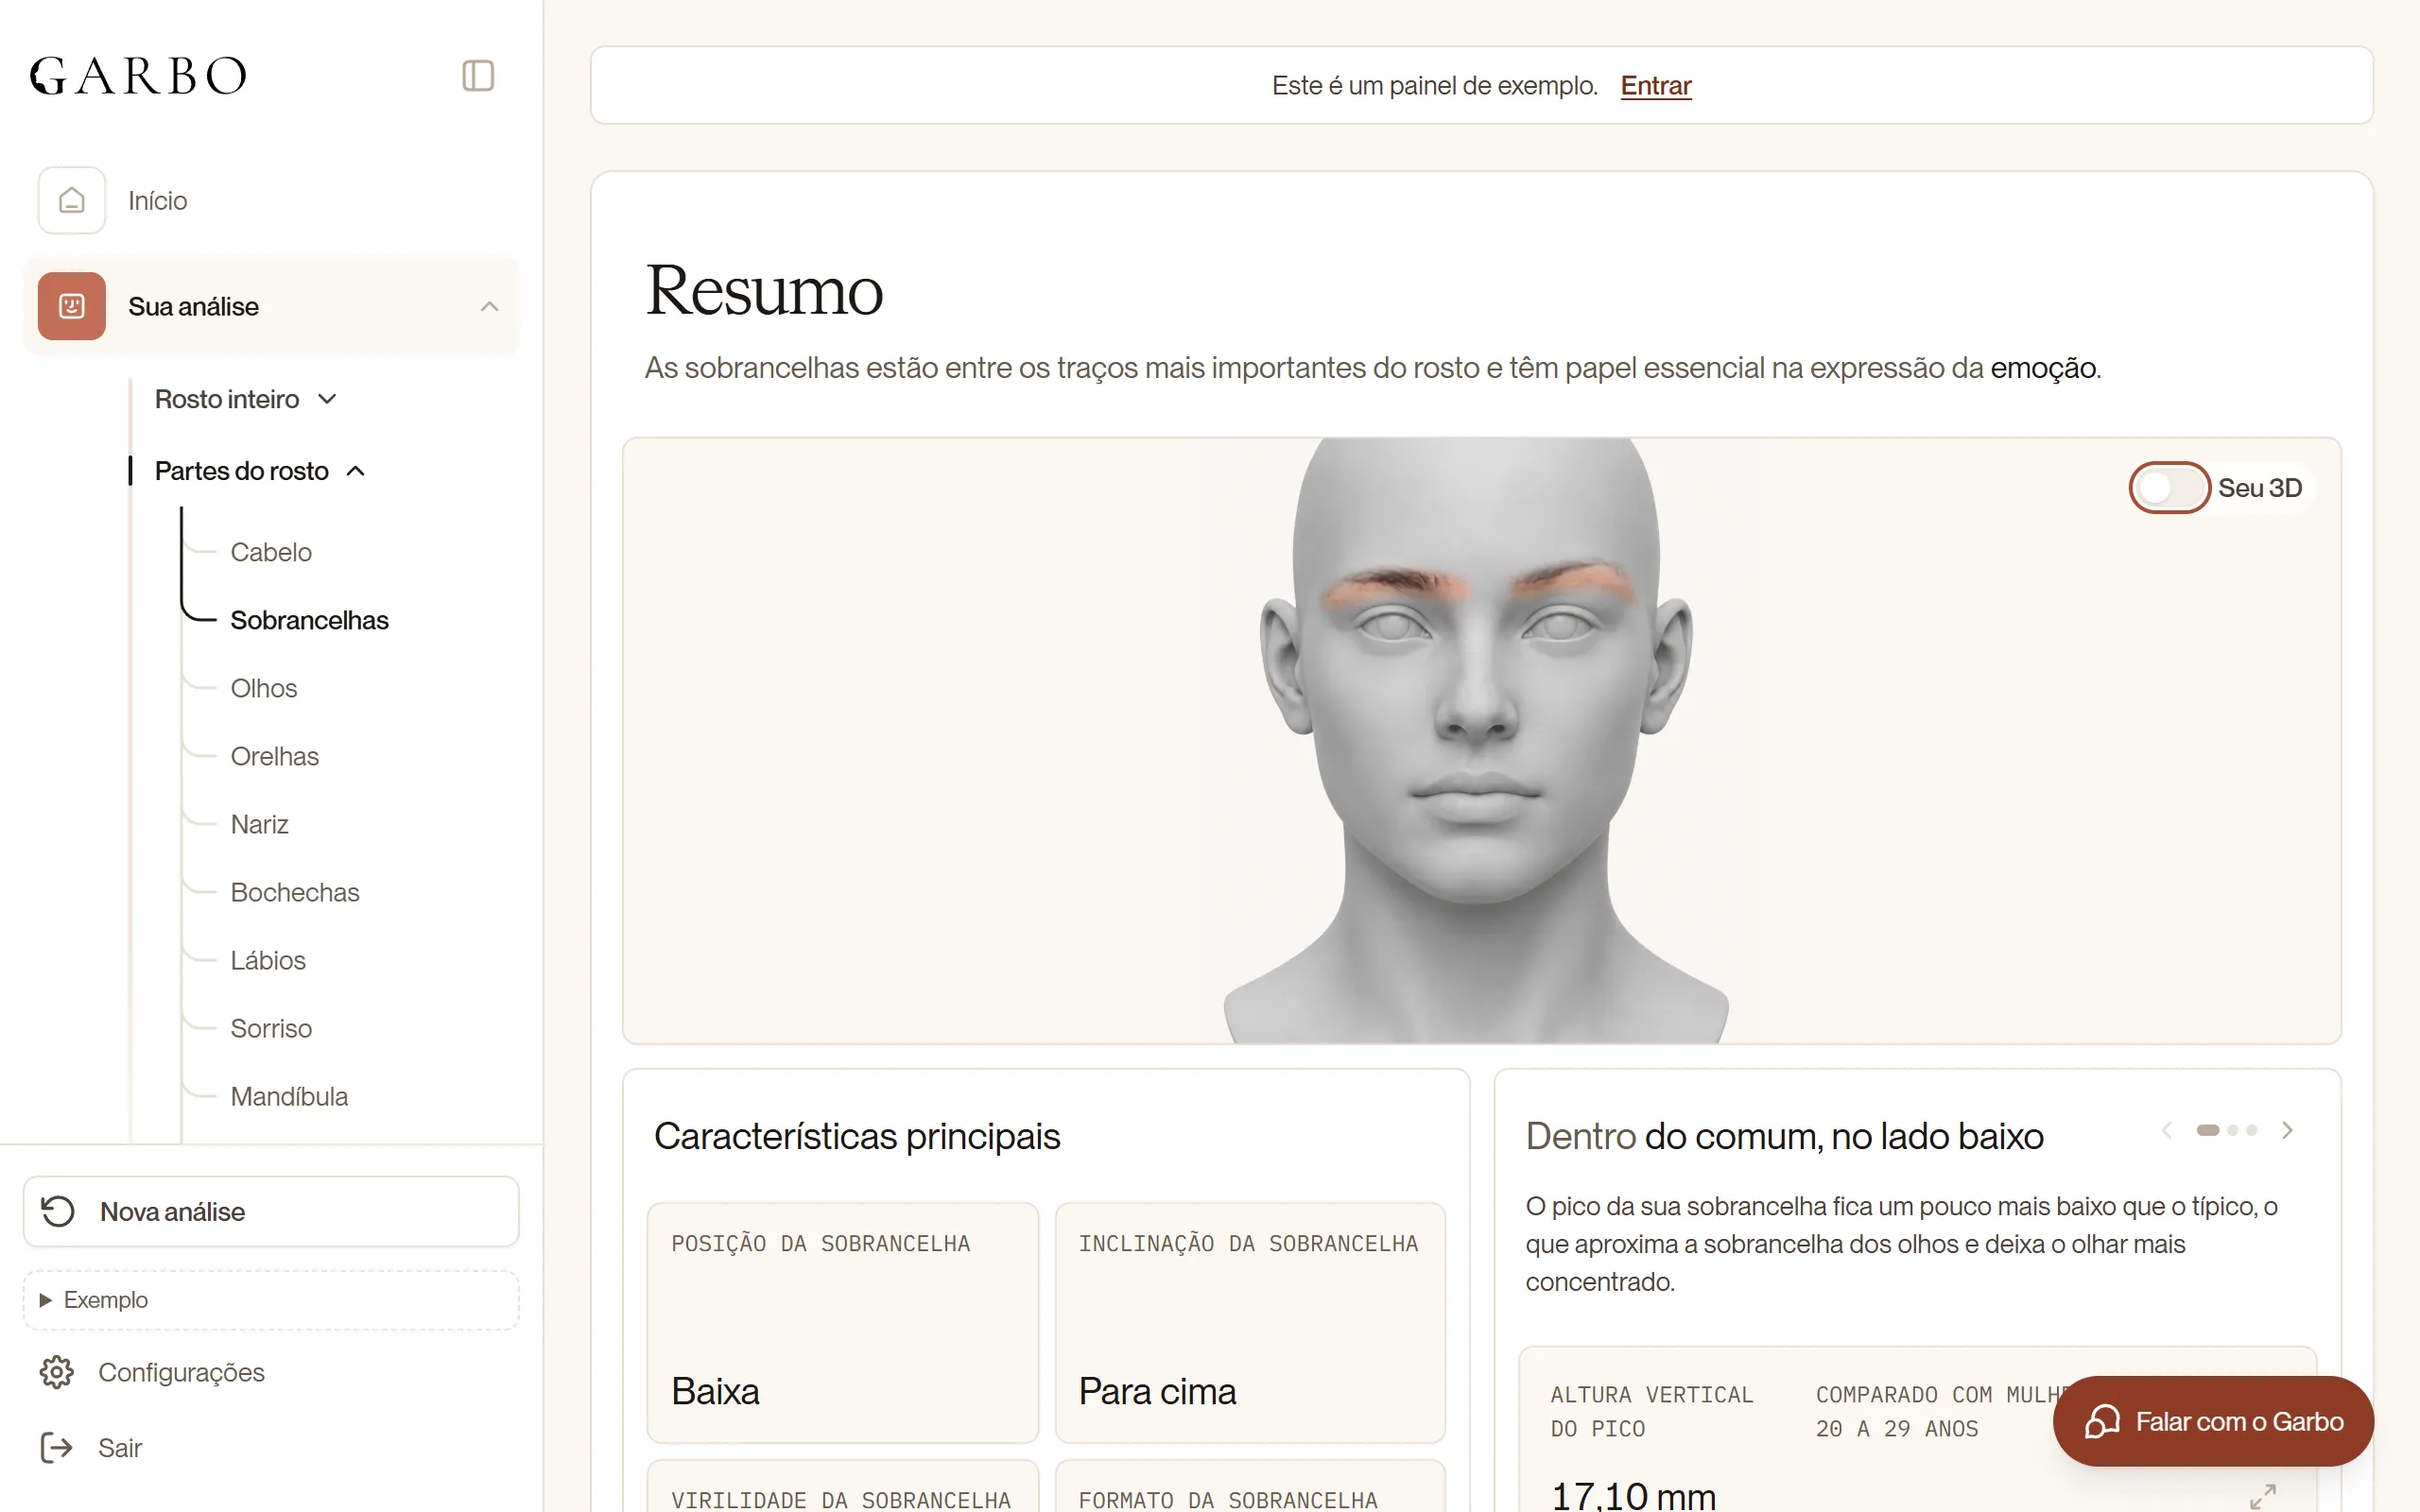The width and height of the screenshot is (2420, 1512).
Task: Click the Sair label
Action: pos(120,1448)
